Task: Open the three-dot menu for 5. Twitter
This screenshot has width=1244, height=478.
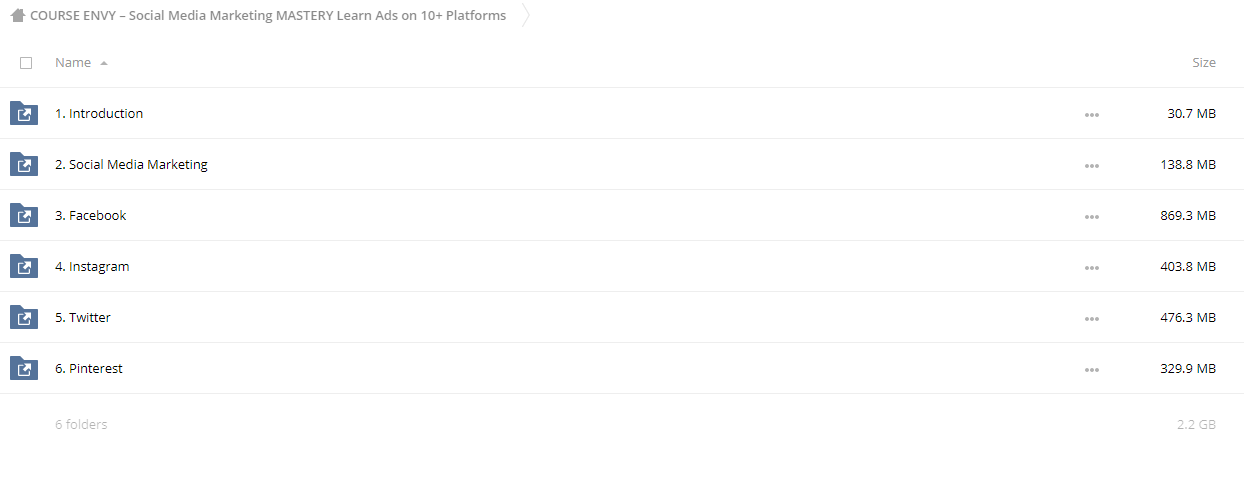Action: tap(1091, 319)
